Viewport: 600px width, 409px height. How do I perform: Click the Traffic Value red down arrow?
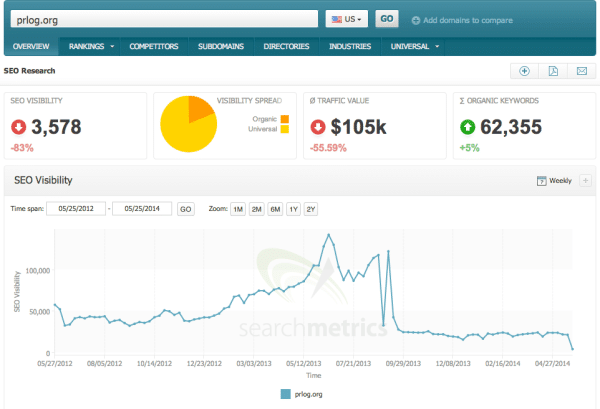pos(318,127)
